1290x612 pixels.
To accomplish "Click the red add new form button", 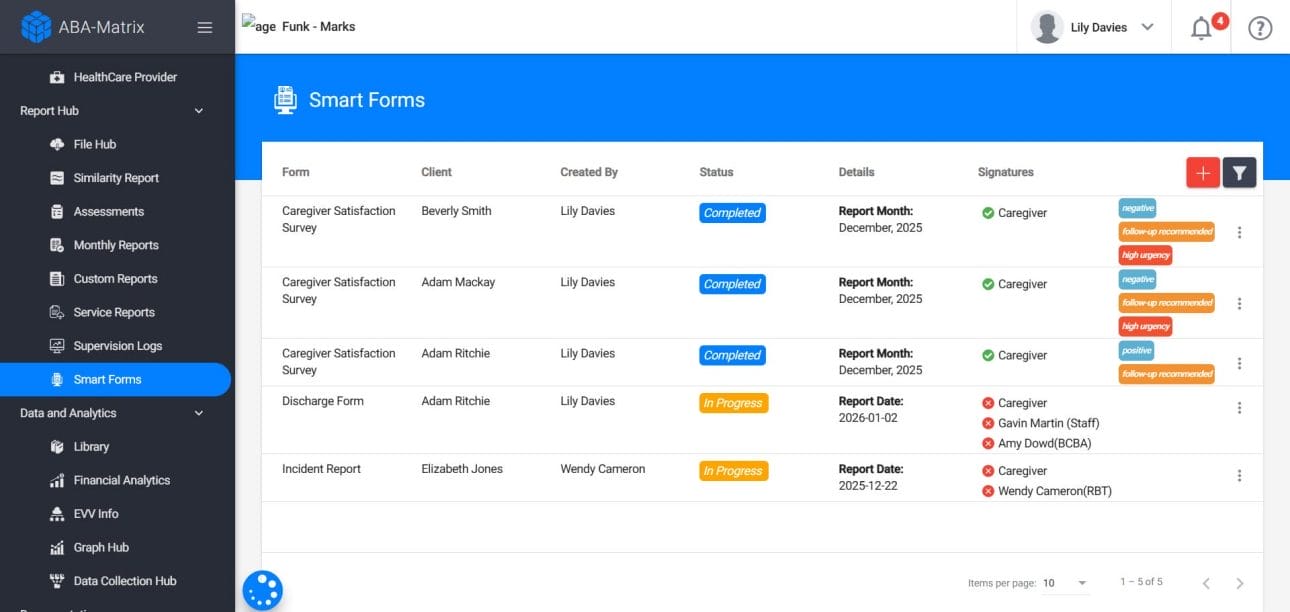I will (1202, 173).
